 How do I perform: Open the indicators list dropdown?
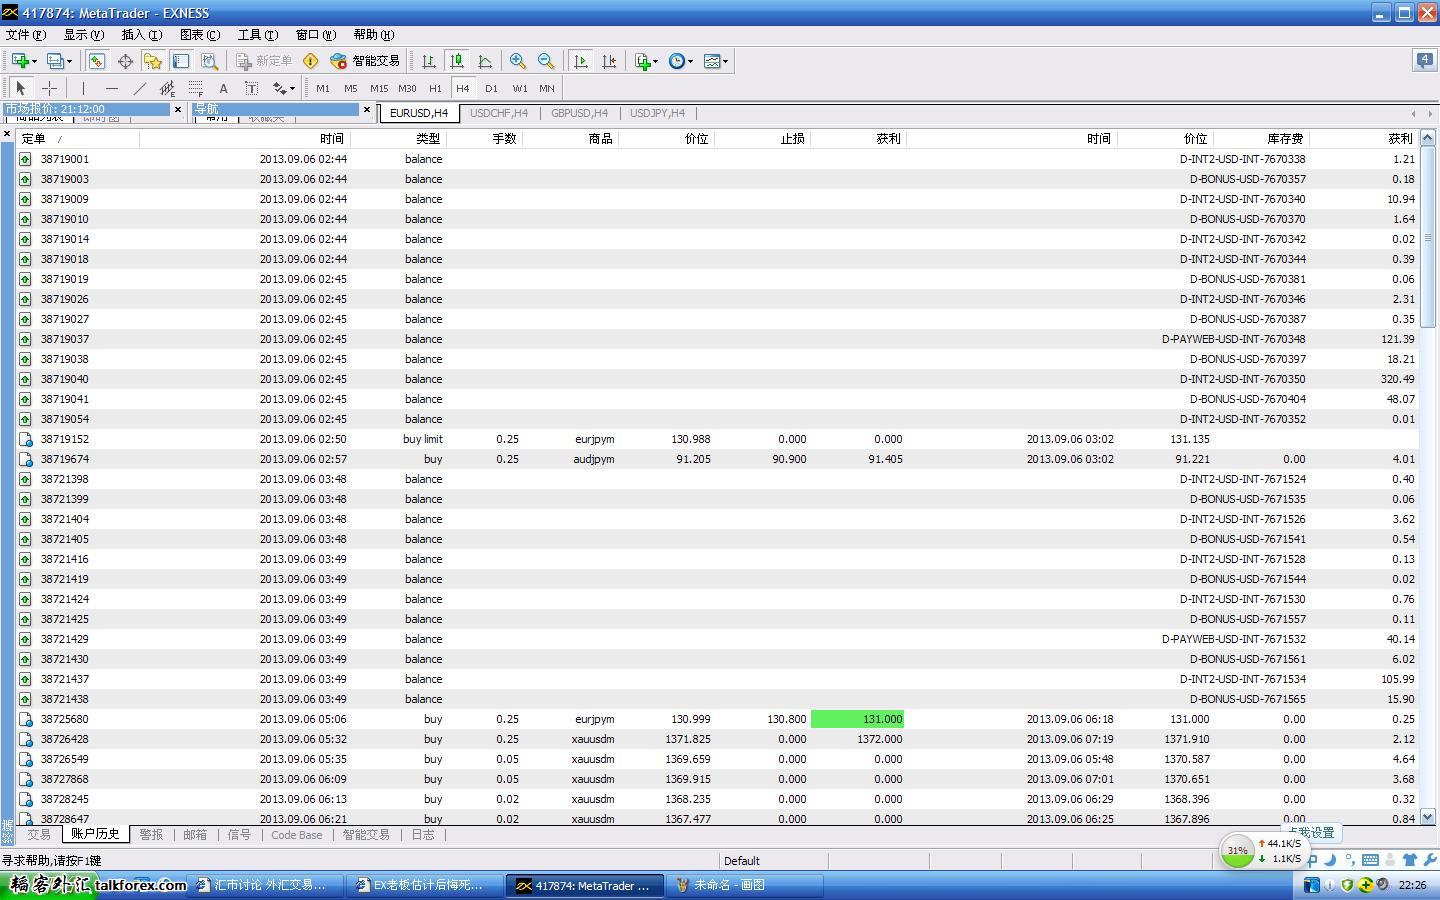(x=646, y=61)
